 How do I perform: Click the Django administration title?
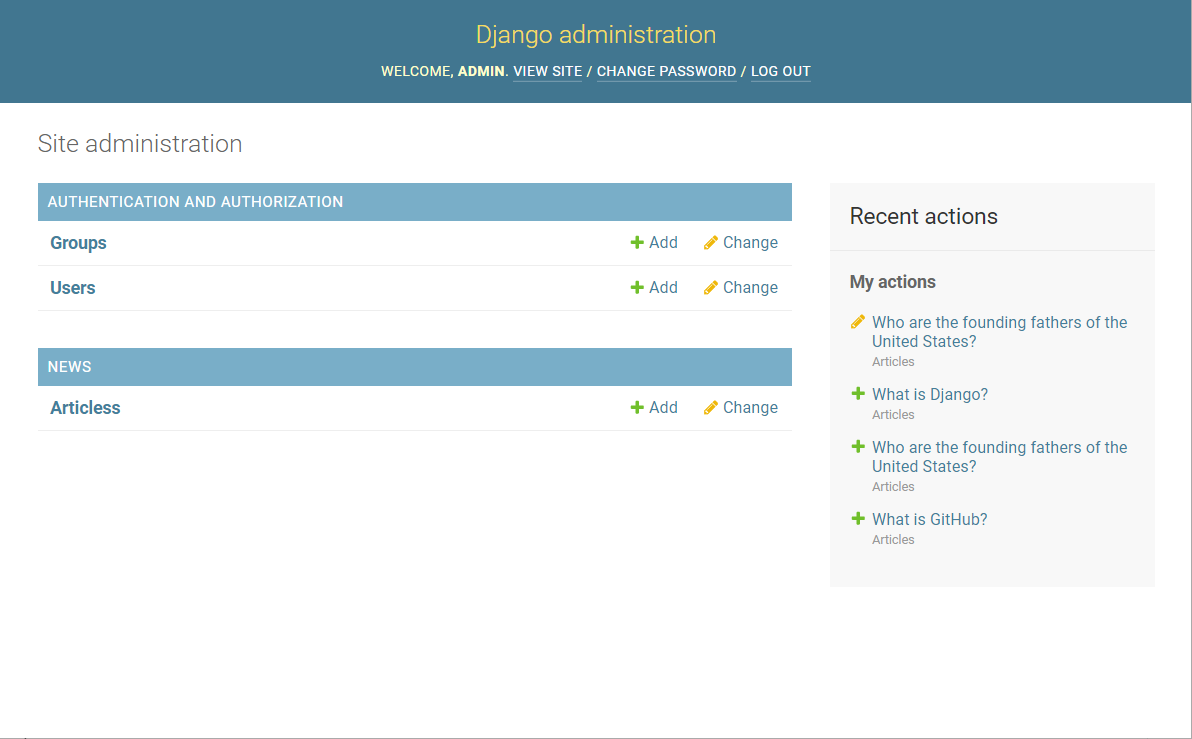coord(596,34)
